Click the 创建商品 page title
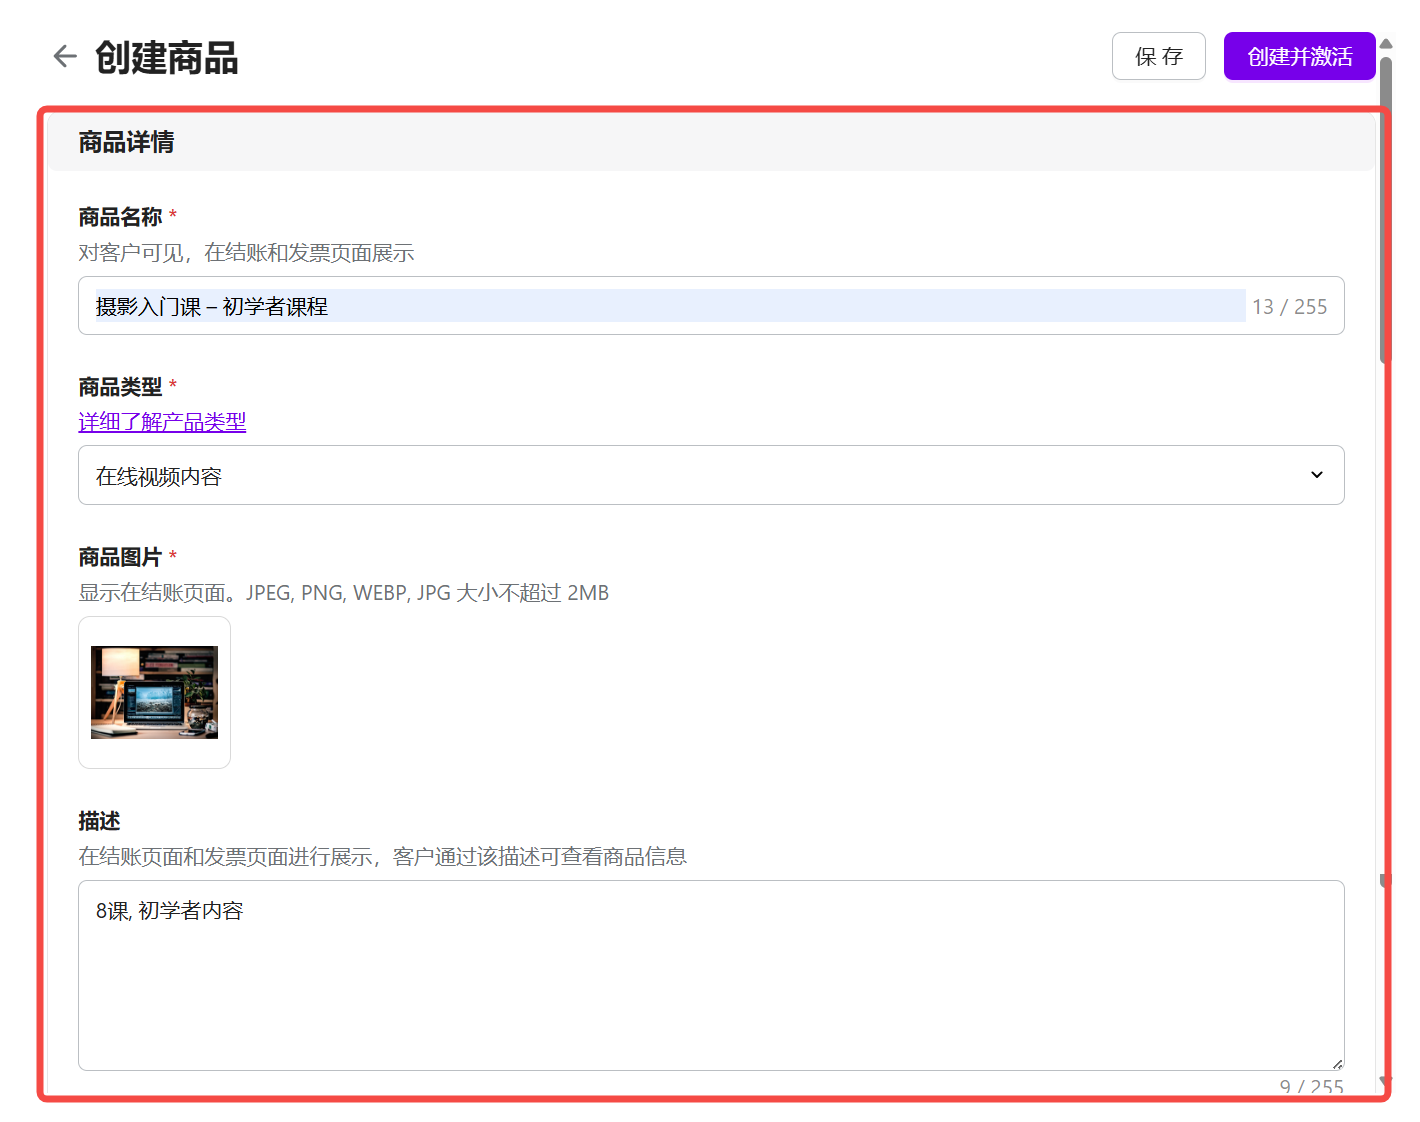Image resolution: width=1420 pixels, height=1122 pixels. [166, 58]
